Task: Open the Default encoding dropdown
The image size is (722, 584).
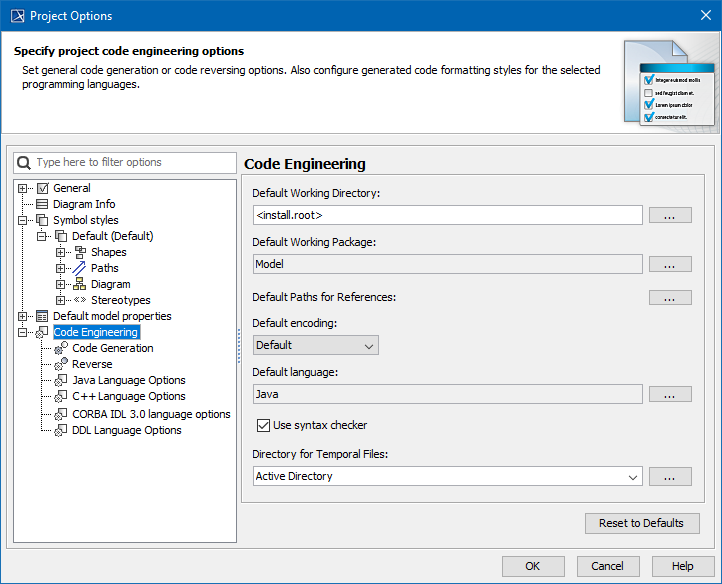Action: pyautogui.click(x=315, y=345)
